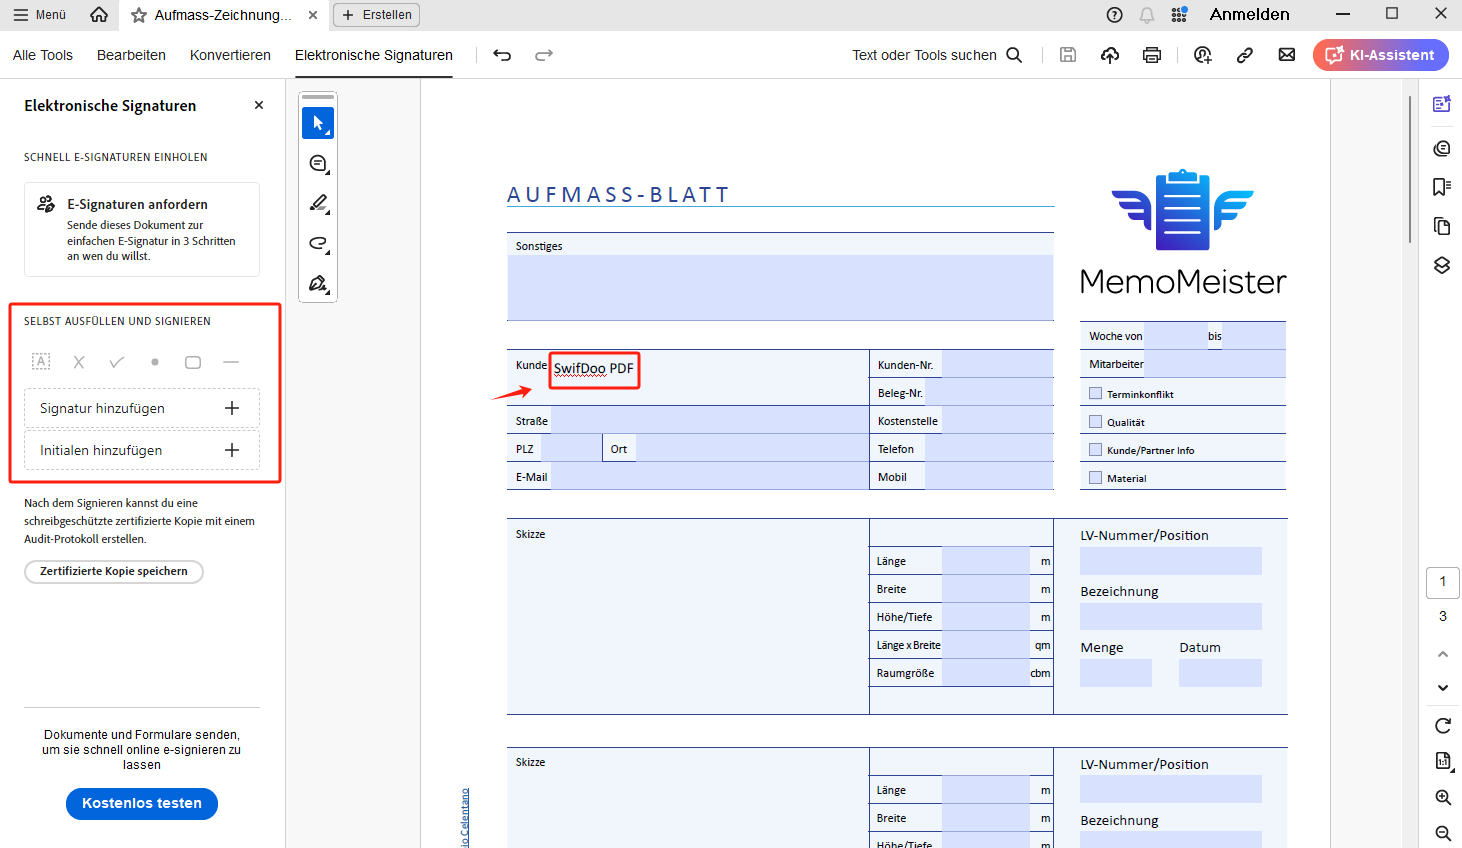Image resolution: width=1462 pixels, height=848 pixels.
Task: Open the apps grid icon
Action: click(1179, 15)
